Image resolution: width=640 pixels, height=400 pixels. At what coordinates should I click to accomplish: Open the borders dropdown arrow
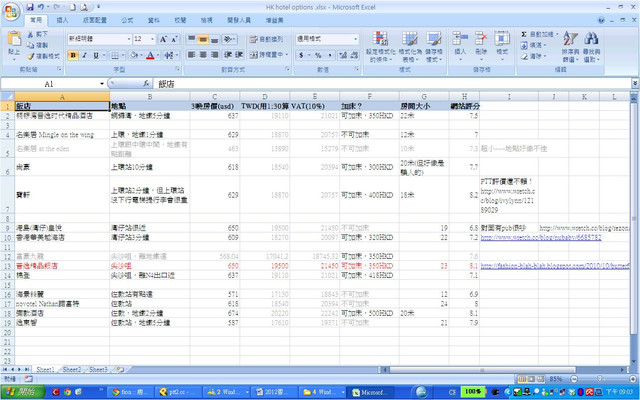click(124, 55)
